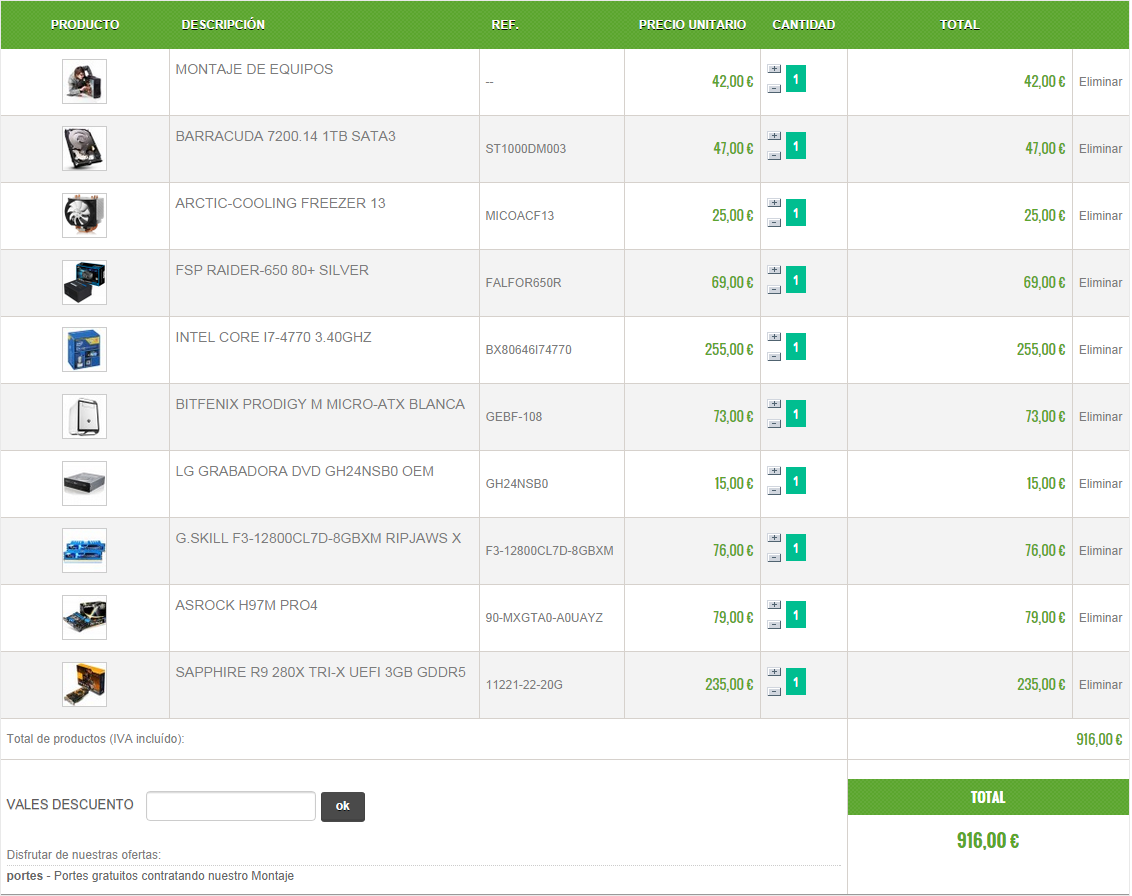Open MONTAJE DE EQUIPOS description link
The height and width of the screenshot is (896, 1132).
click(x=254, y=69)
